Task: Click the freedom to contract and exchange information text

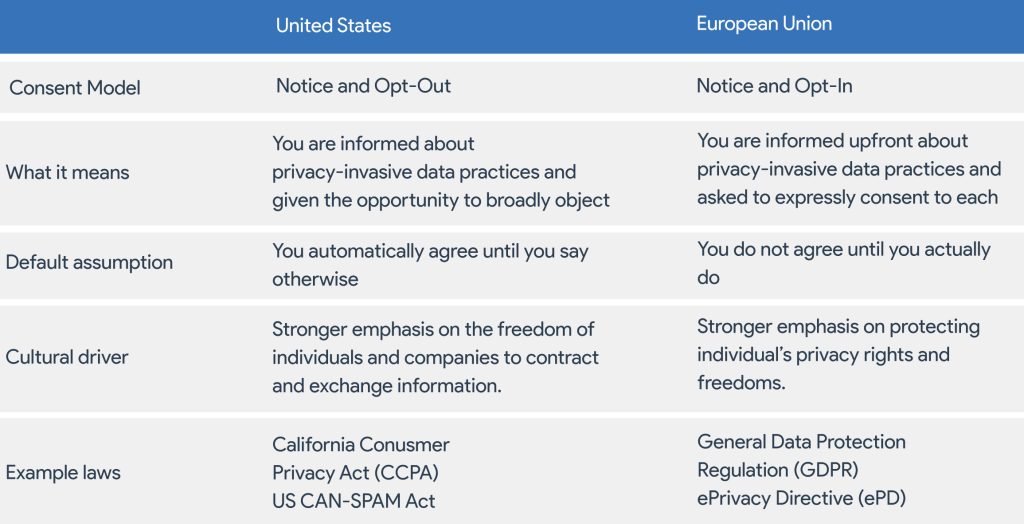Action: (435, 357)
